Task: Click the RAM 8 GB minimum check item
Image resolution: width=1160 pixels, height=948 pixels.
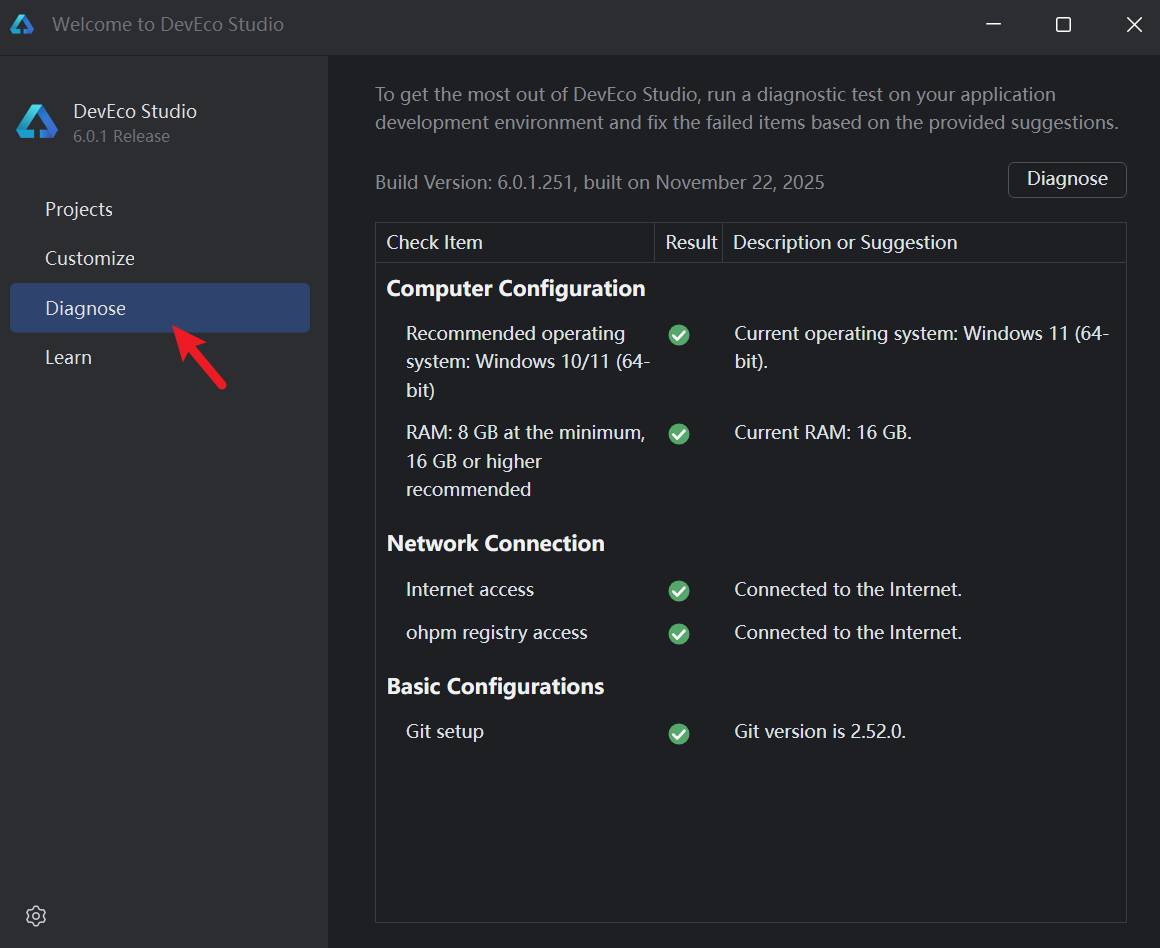Action: [x=525, y=461]
